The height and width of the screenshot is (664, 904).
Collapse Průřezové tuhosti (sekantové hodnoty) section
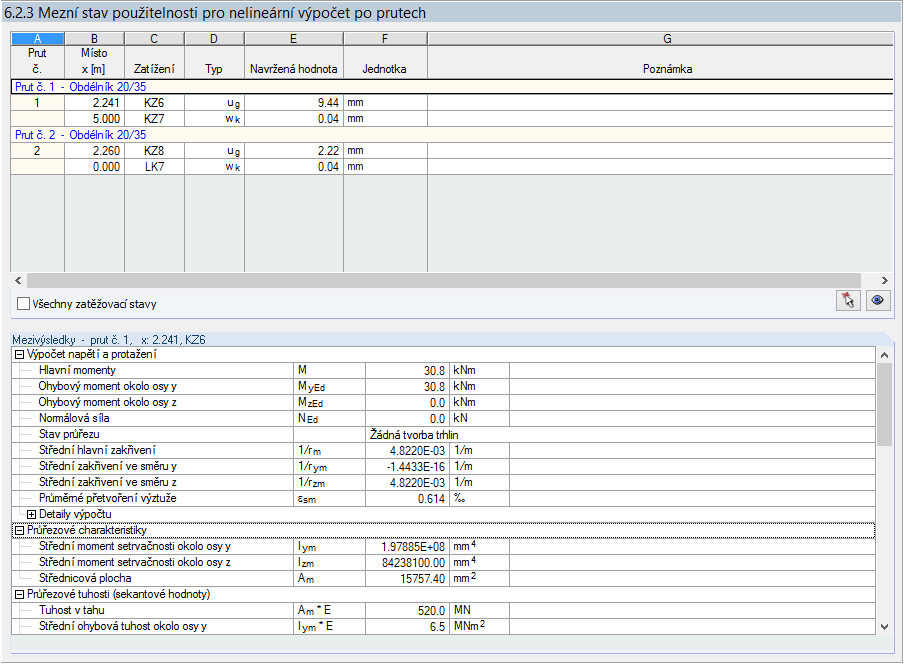(x=19, y=594)
